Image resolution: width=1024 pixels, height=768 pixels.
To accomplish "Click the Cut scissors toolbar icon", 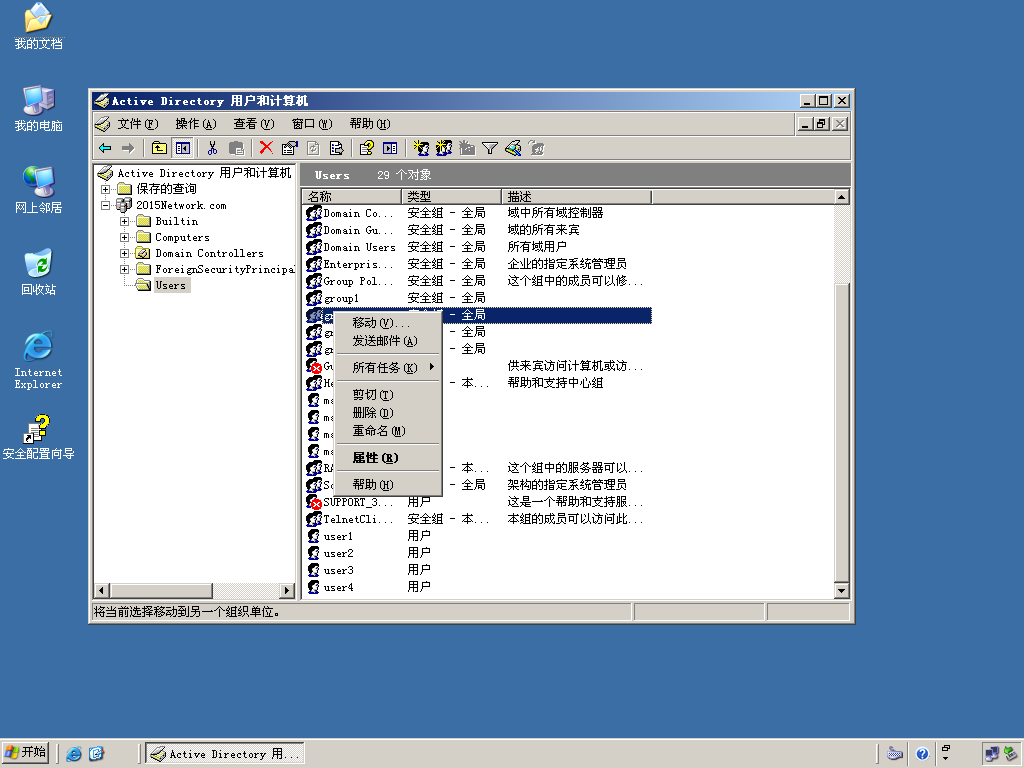I will click(212, 148).
